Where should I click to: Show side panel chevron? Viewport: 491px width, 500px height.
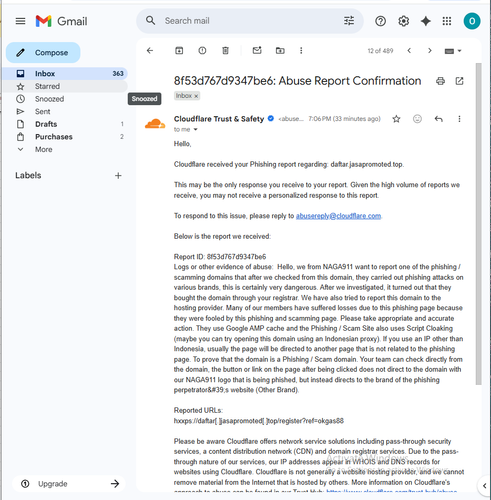484,486
